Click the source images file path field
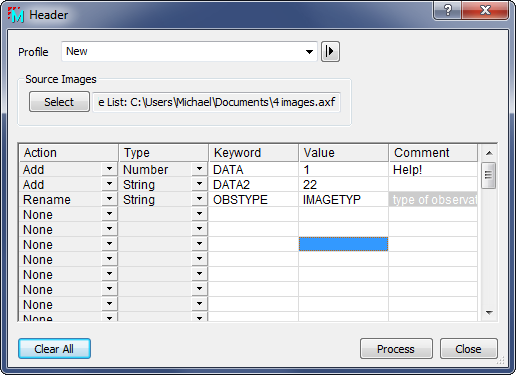This screenshot has height=375, width=516. 216,102
